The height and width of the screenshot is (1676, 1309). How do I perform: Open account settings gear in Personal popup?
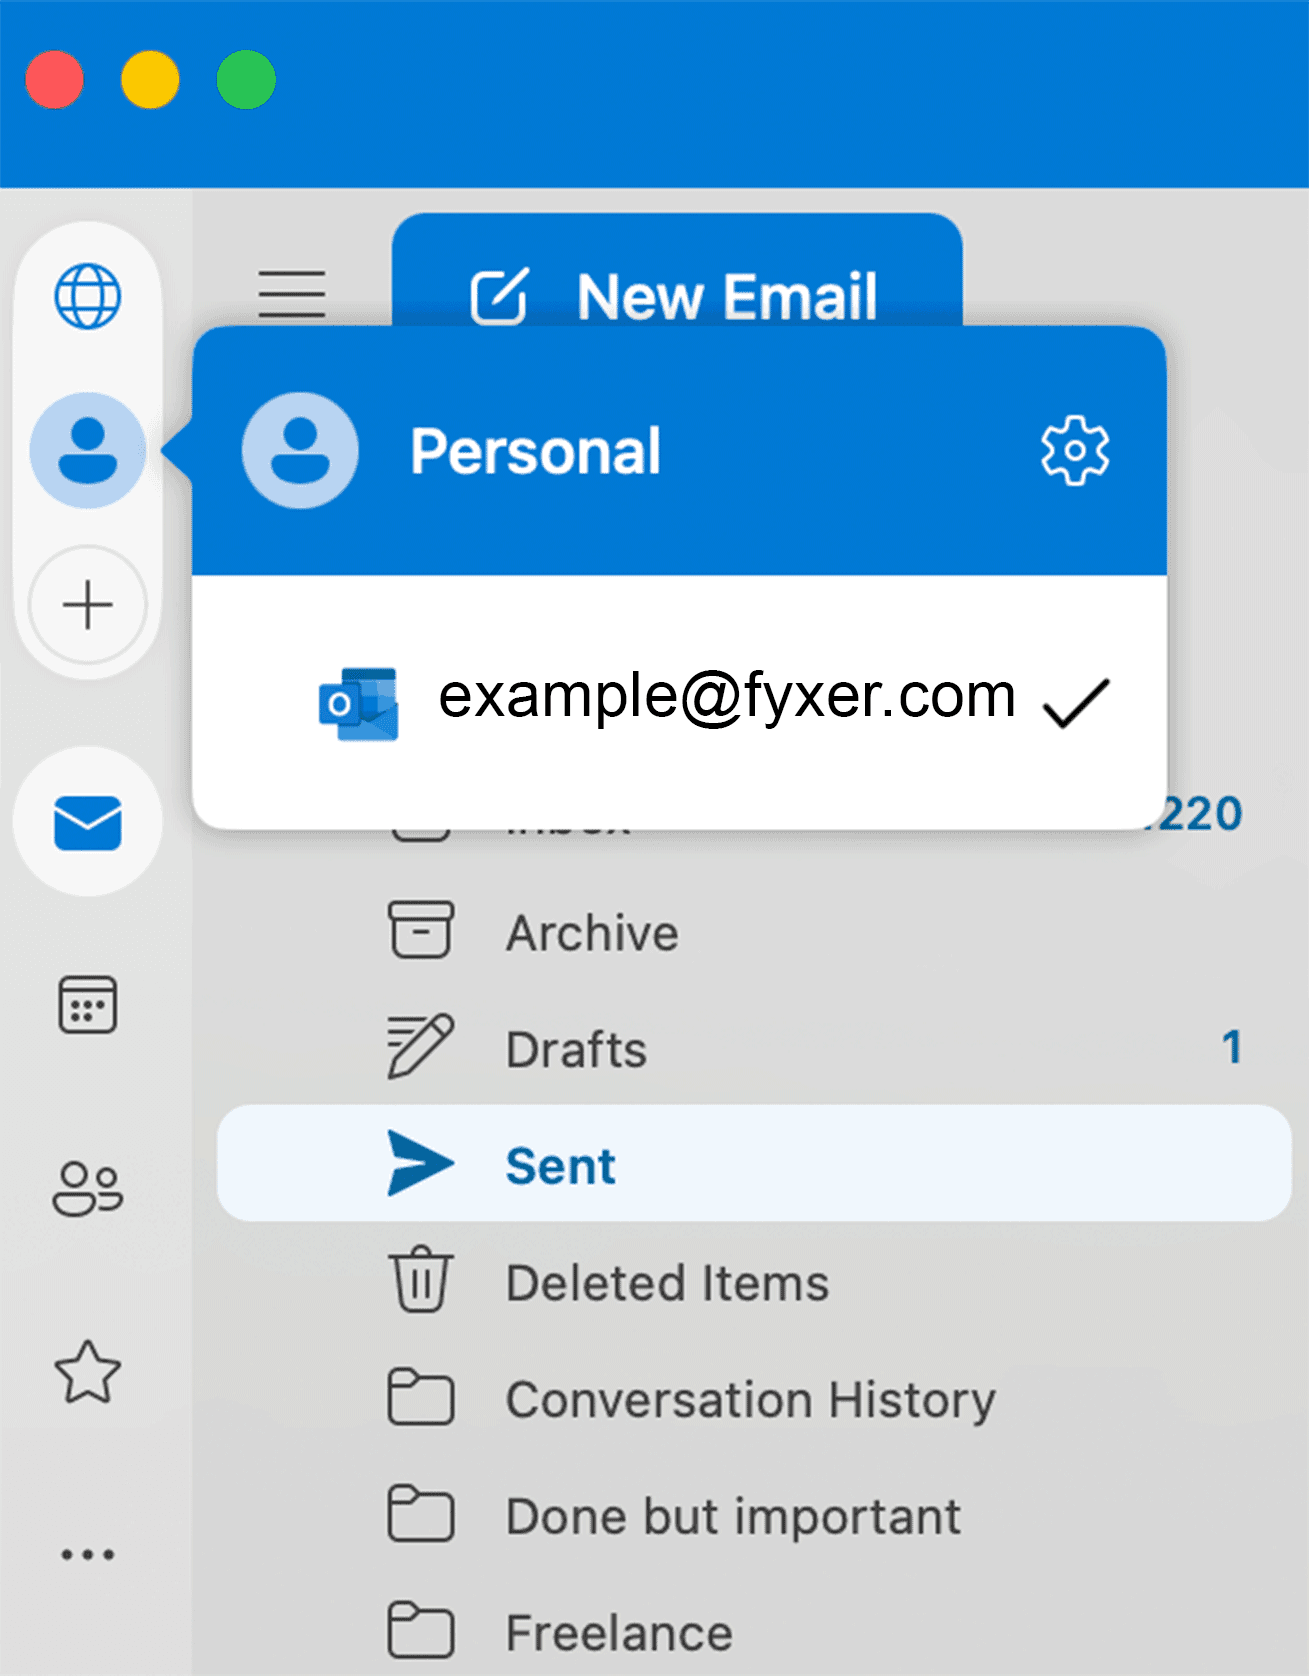(x=1075, y=451)
